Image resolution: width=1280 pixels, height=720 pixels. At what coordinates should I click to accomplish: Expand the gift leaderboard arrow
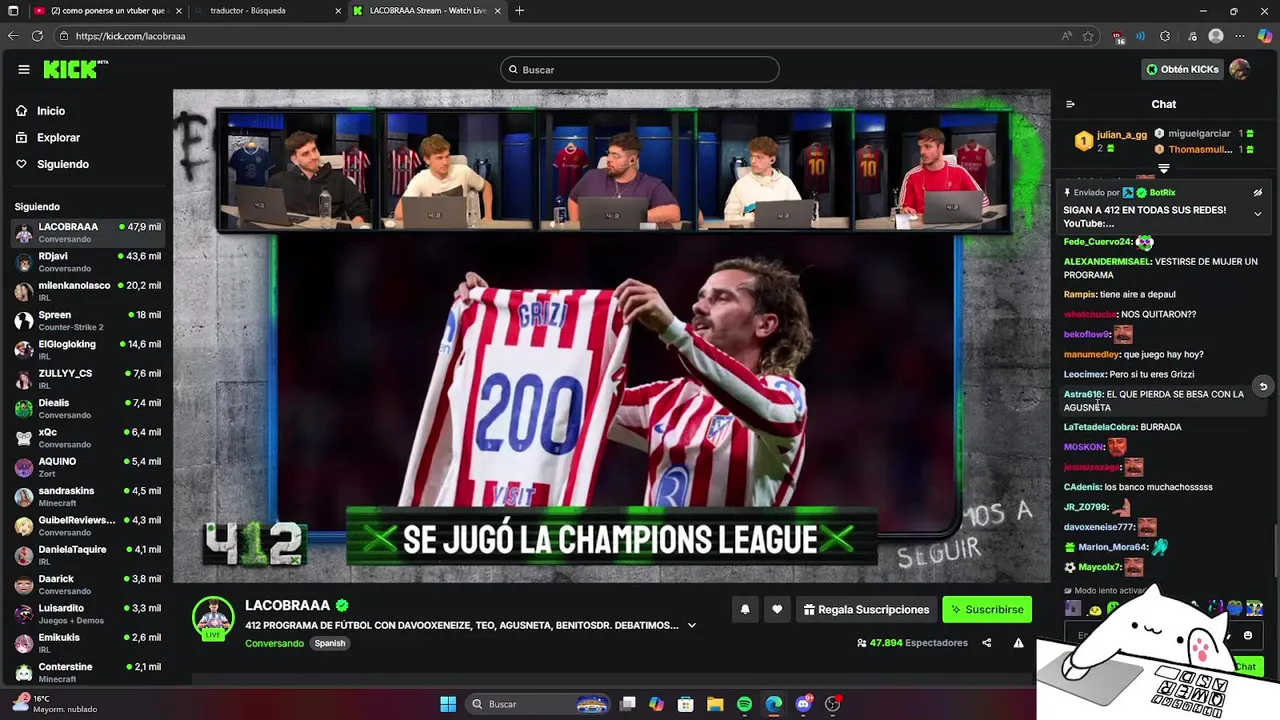coord(1164,169)
